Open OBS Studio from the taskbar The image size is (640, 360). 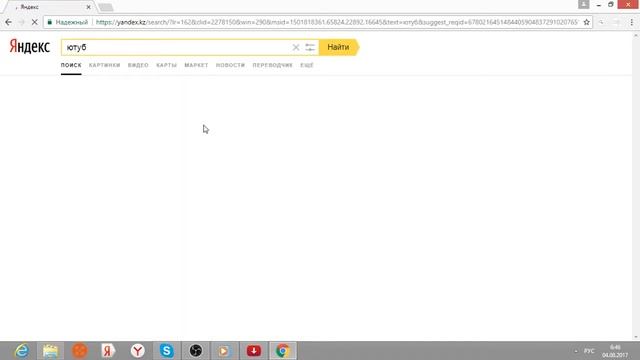coord(196,351)
